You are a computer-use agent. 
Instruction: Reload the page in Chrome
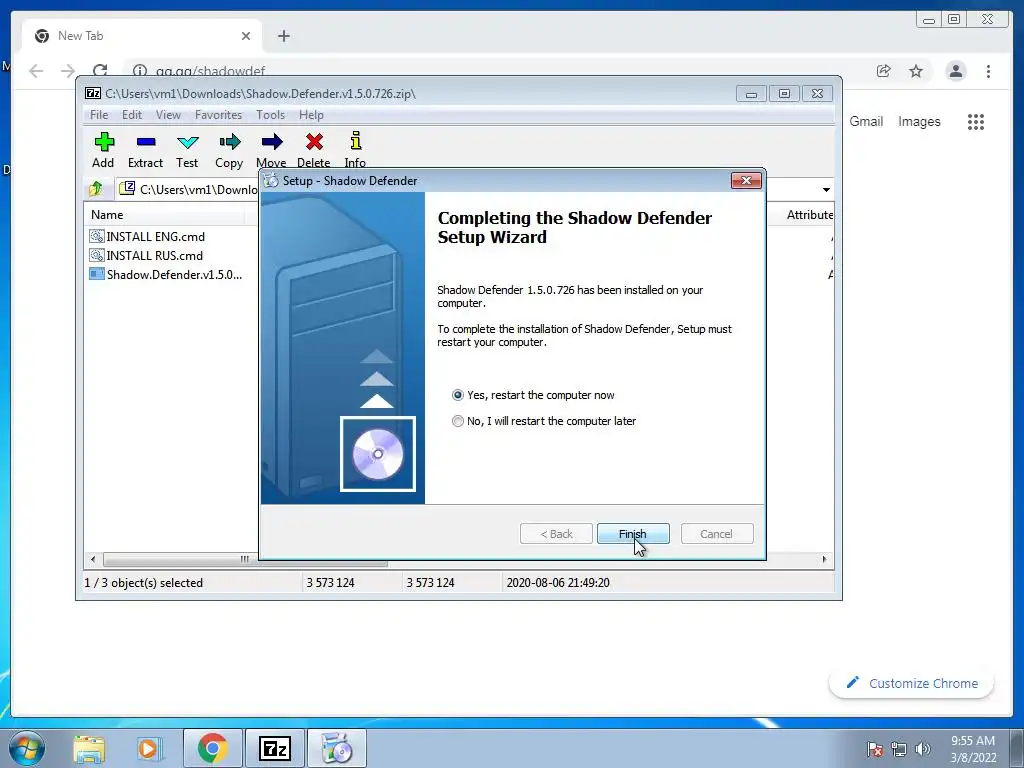click(x=100, y=71)
